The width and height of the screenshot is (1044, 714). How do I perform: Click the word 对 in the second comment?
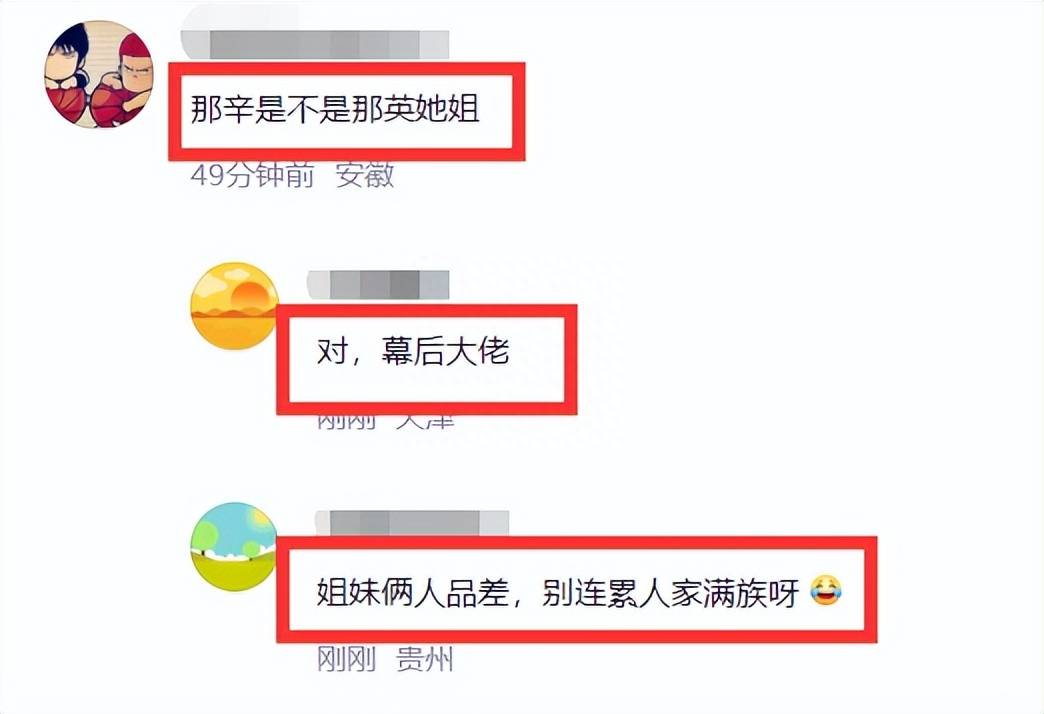click(332, 351)
